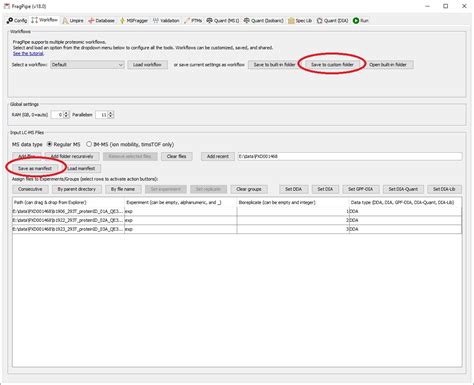Screen dimensions: 474x385
Task: Go to the Run tab
Action: tap(361, 21)
